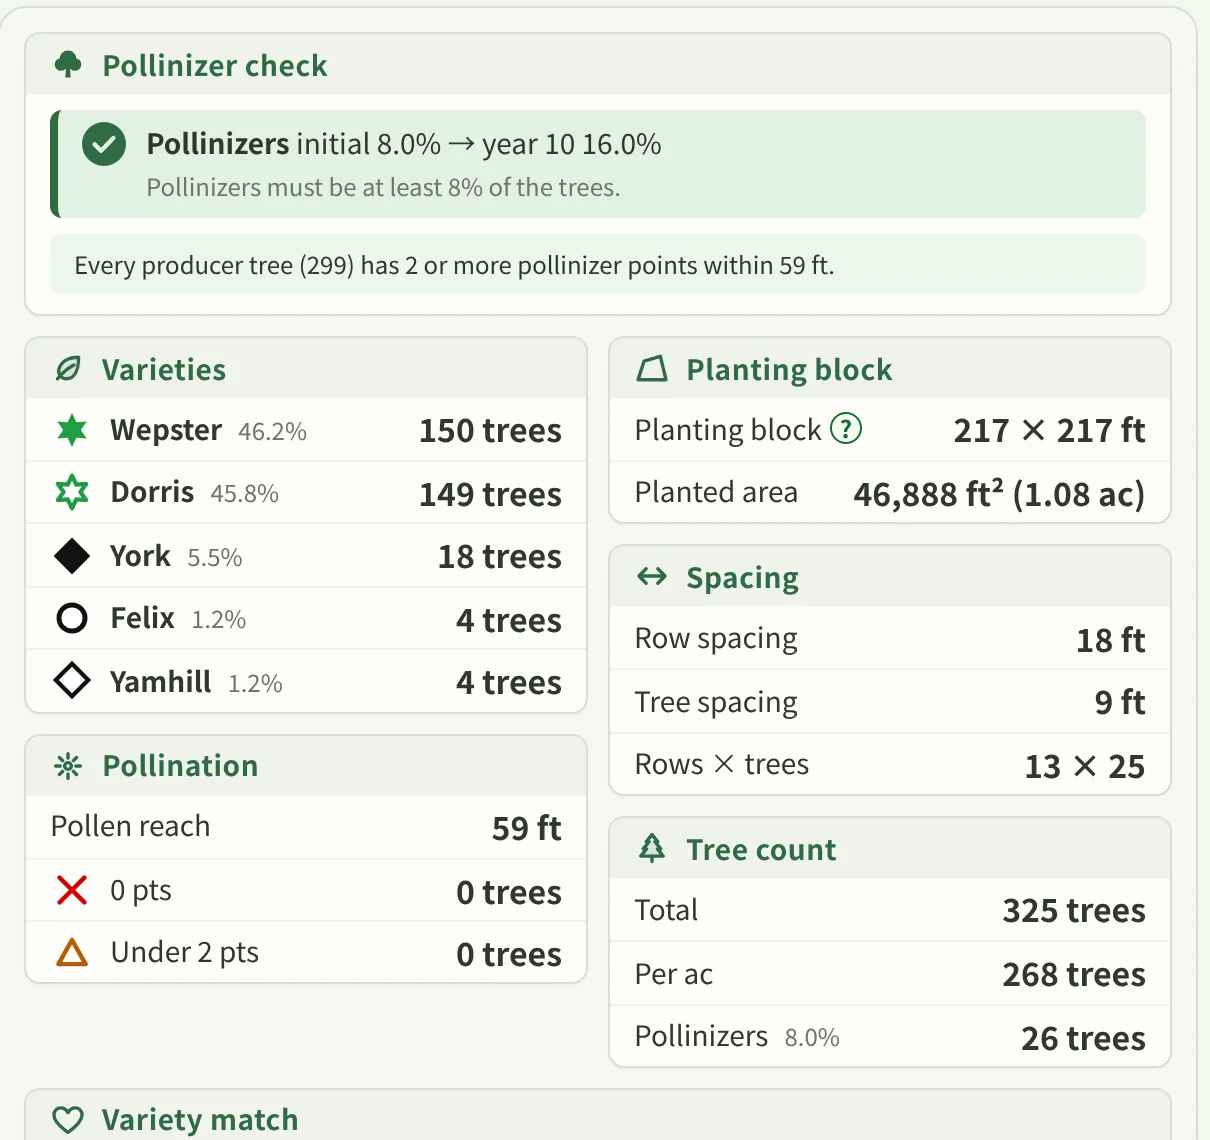Screen dimensions: 1210x1140
Task: Click the Dorris variety name
Action: coord(152,492)
